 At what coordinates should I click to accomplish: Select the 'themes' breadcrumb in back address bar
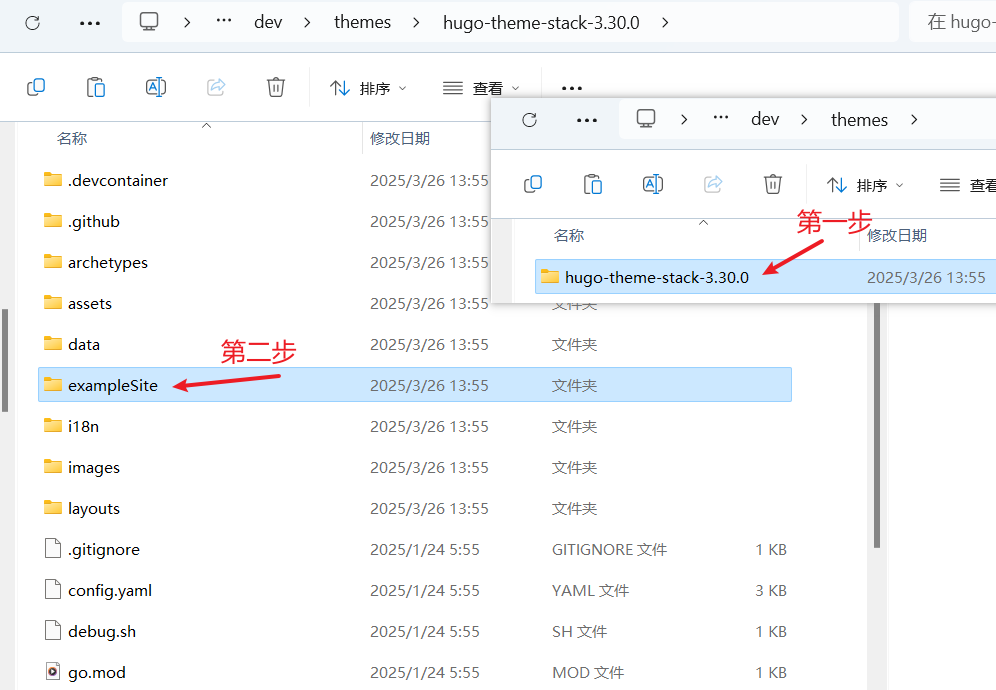point(362,22)
